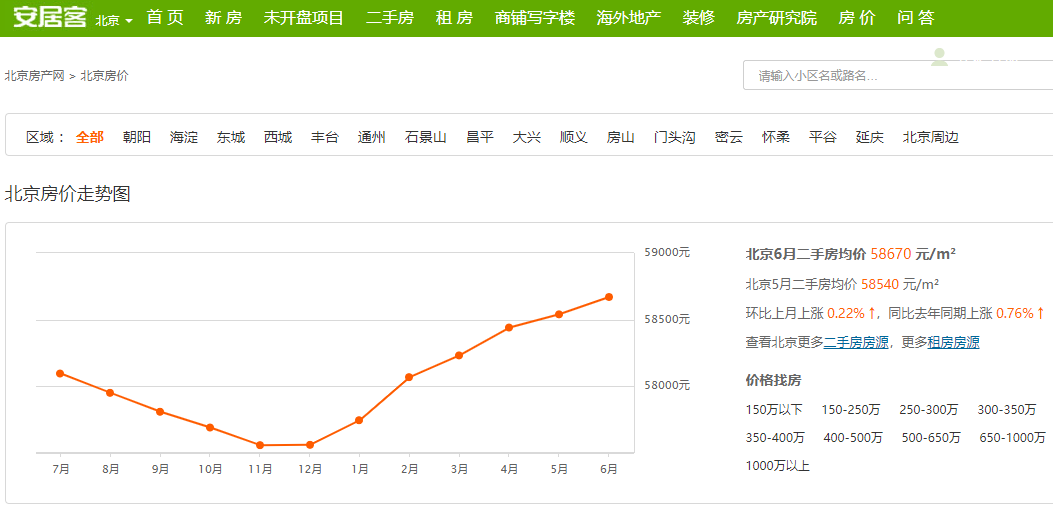
Task: Open 未开盘项目 in the top menu
Action: click(304, 18)
